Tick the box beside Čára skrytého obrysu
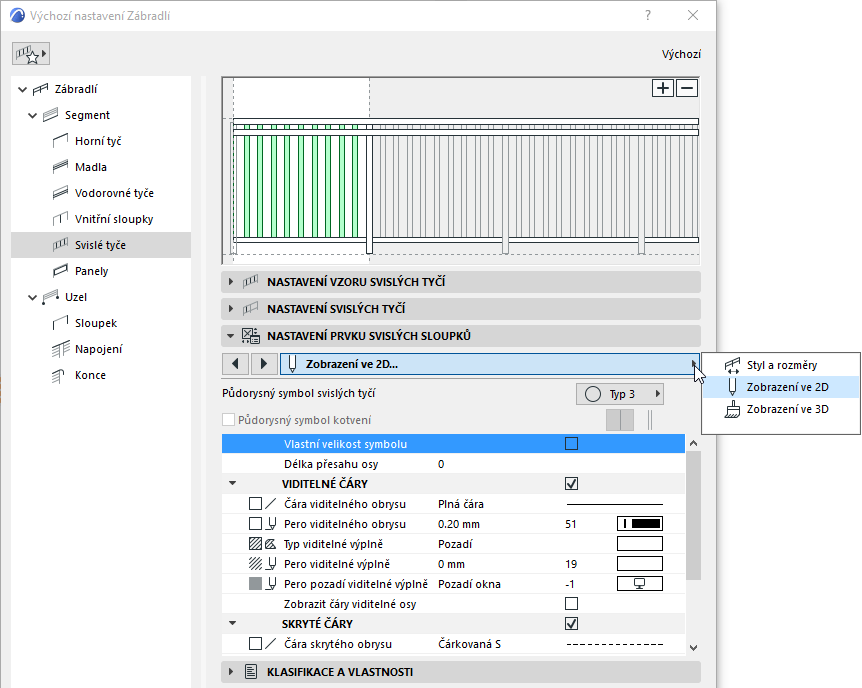This screenshot has width=862, height=688. [255, 643]
